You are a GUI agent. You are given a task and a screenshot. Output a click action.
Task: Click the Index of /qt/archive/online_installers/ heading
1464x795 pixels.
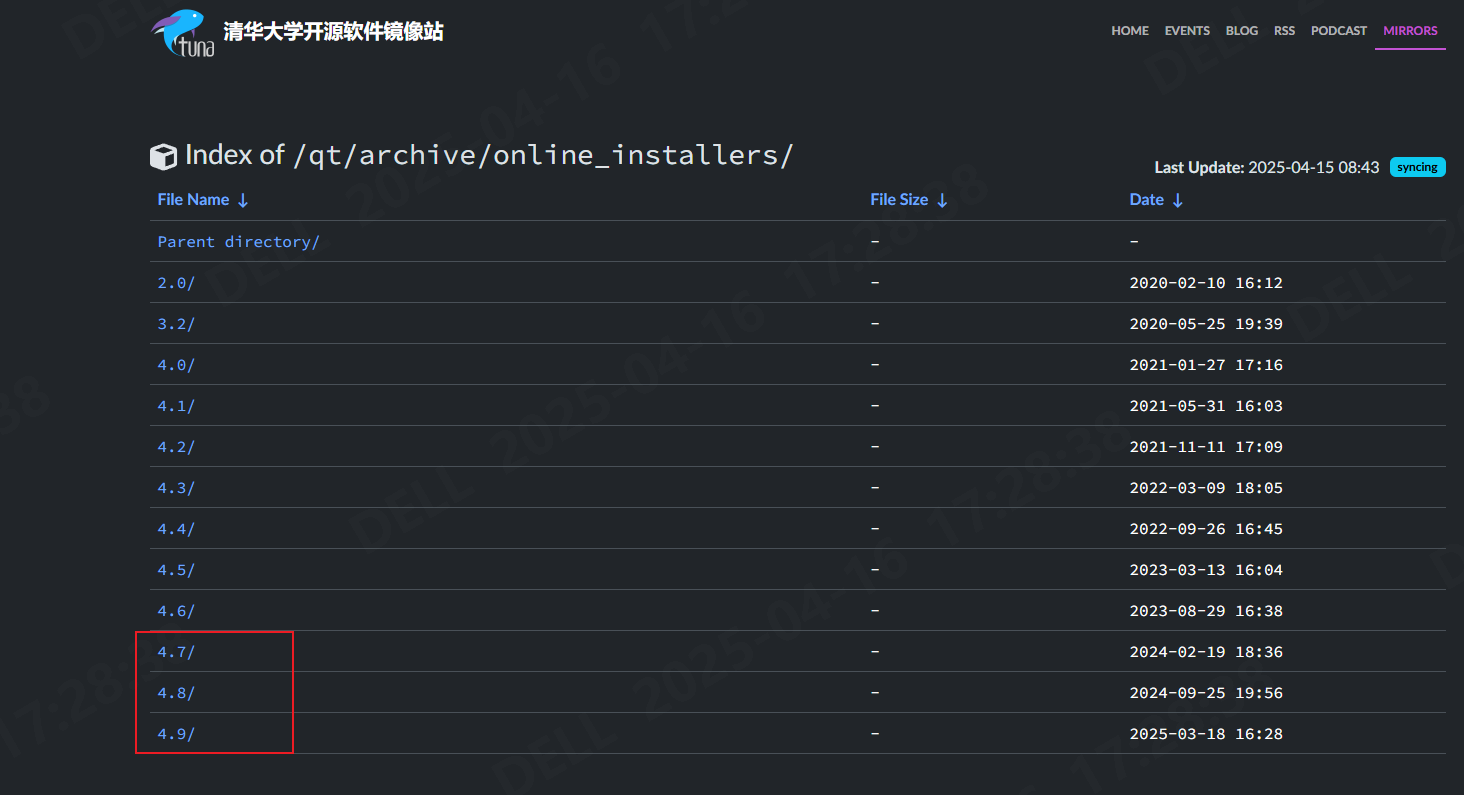(489, 155)
